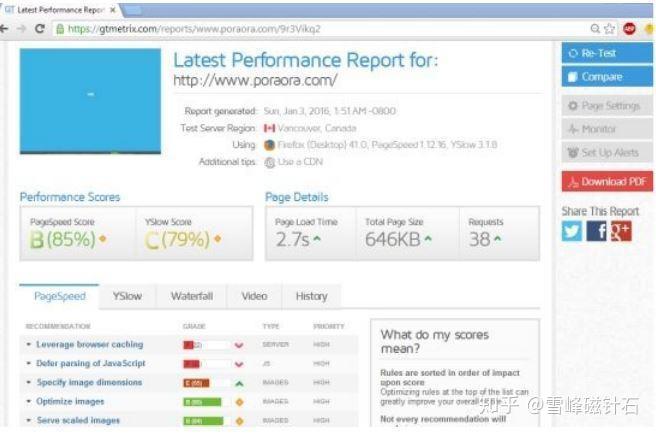Click the browser reload icon
This screenshot has width=656, height=434.
click(40, 28)
